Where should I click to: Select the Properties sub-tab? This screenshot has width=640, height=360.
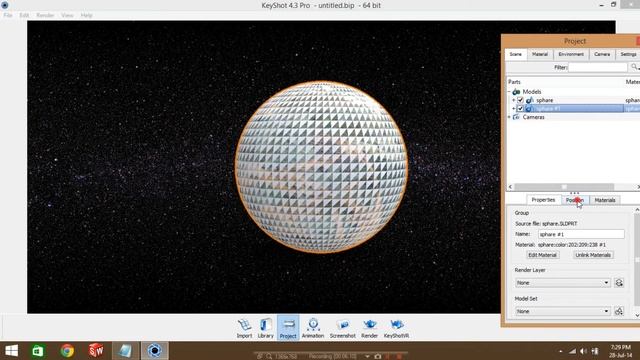coord(543,200)
